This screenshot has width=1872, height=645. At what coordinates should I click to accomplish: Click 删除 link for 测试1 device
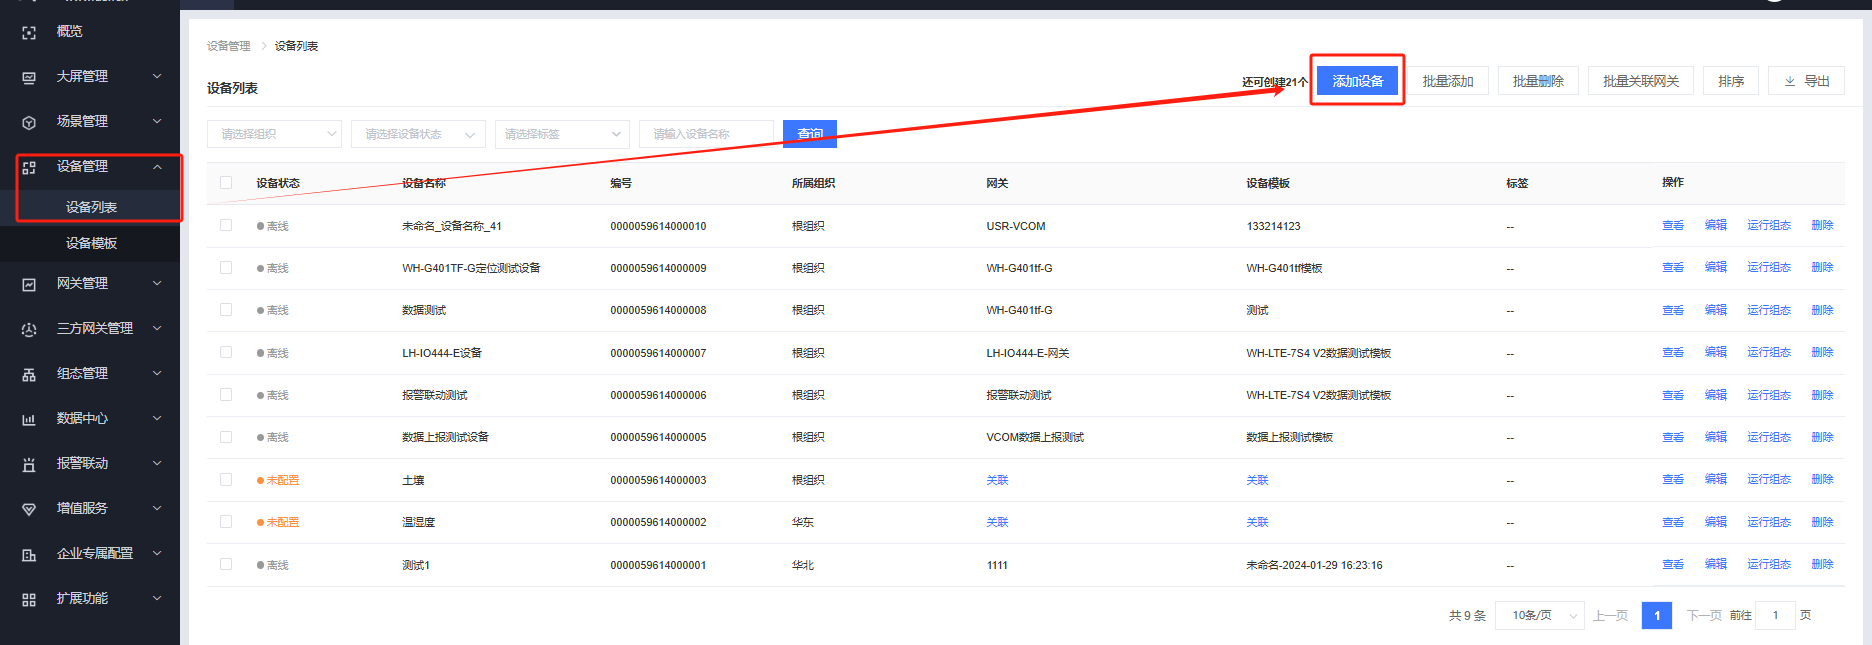(x=1822, y=565)
